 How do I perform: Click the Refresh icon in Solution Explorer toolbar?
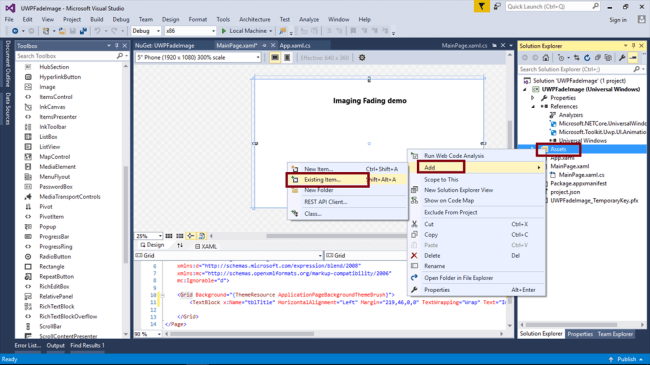[587, 58]
